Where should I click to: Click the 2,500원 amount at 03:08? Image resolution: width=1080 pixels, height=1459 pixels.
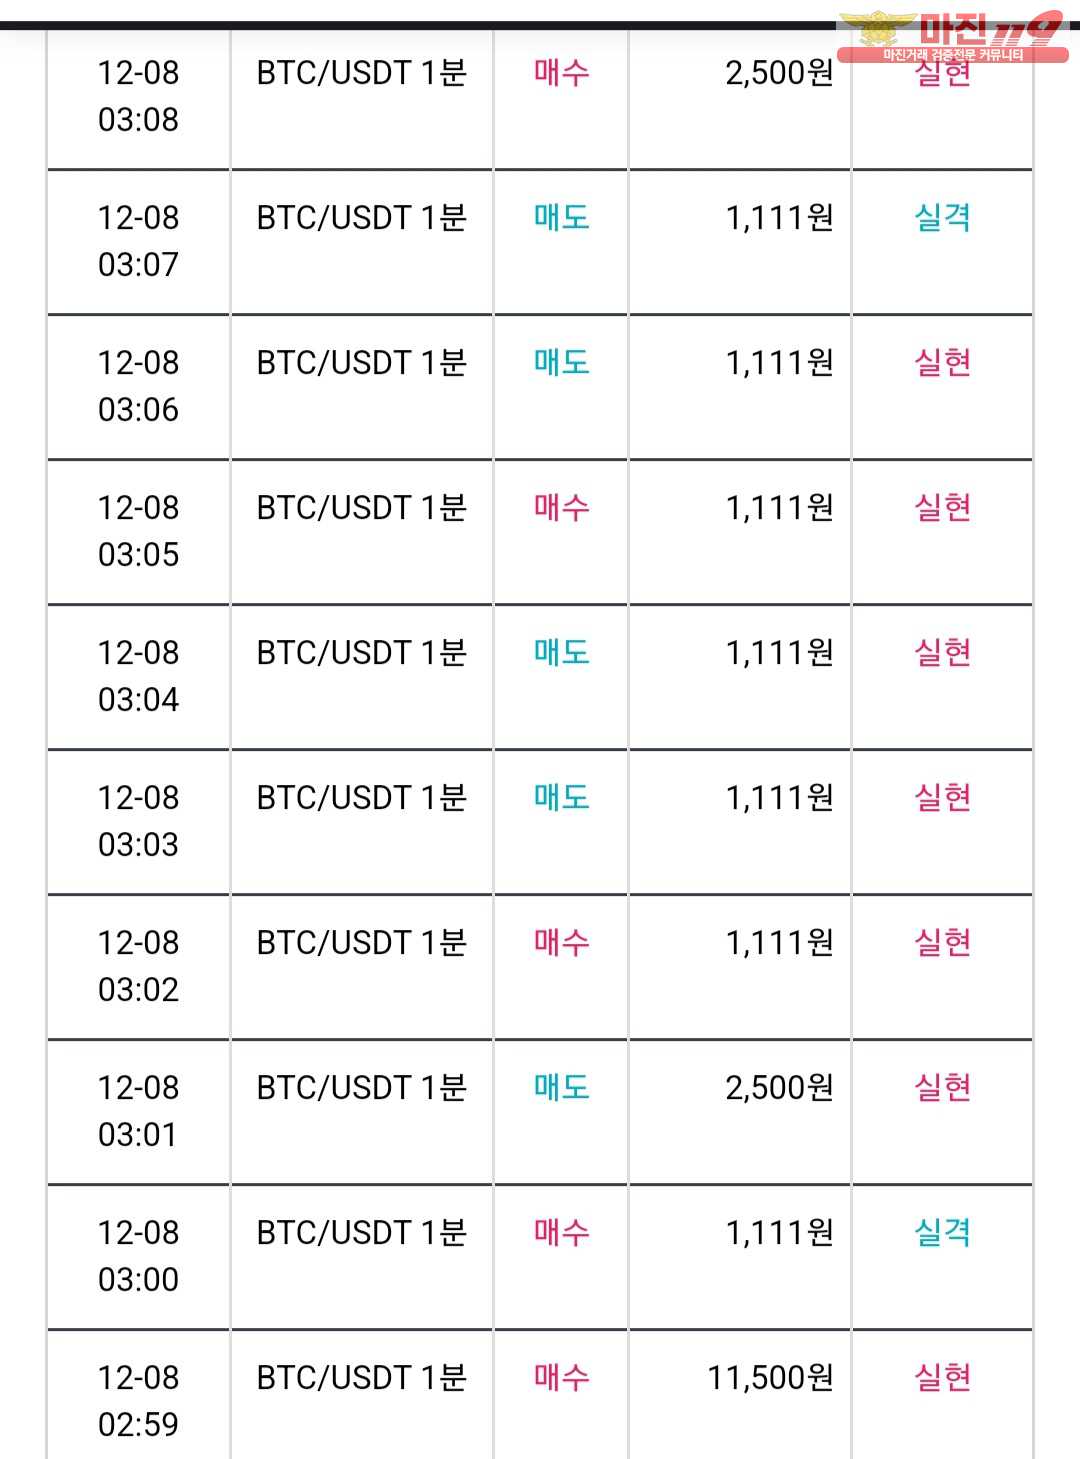click(x=779, y=73)
